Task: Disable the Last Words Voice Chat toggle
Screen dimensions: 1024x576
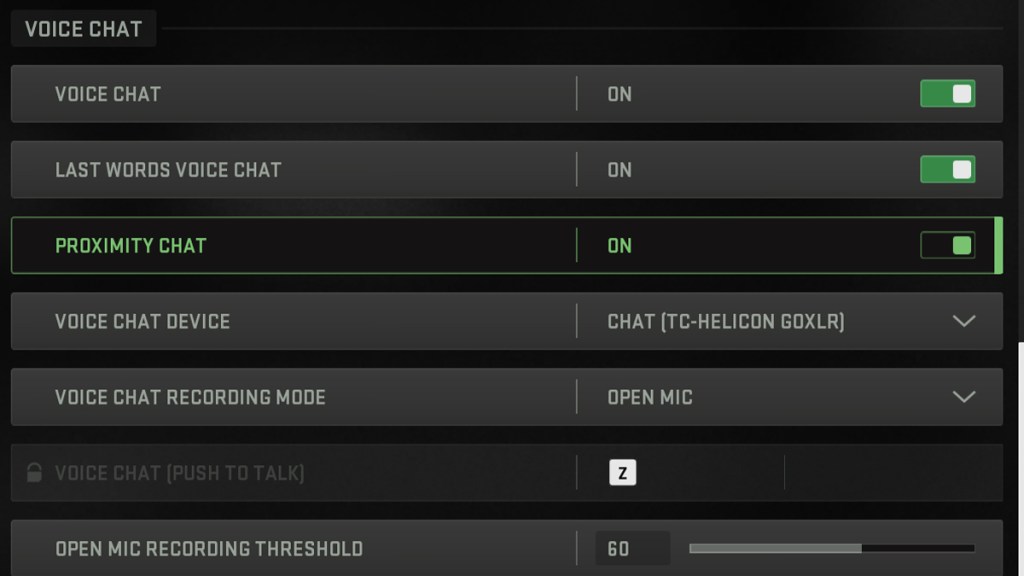Action: tap(947, 170)
